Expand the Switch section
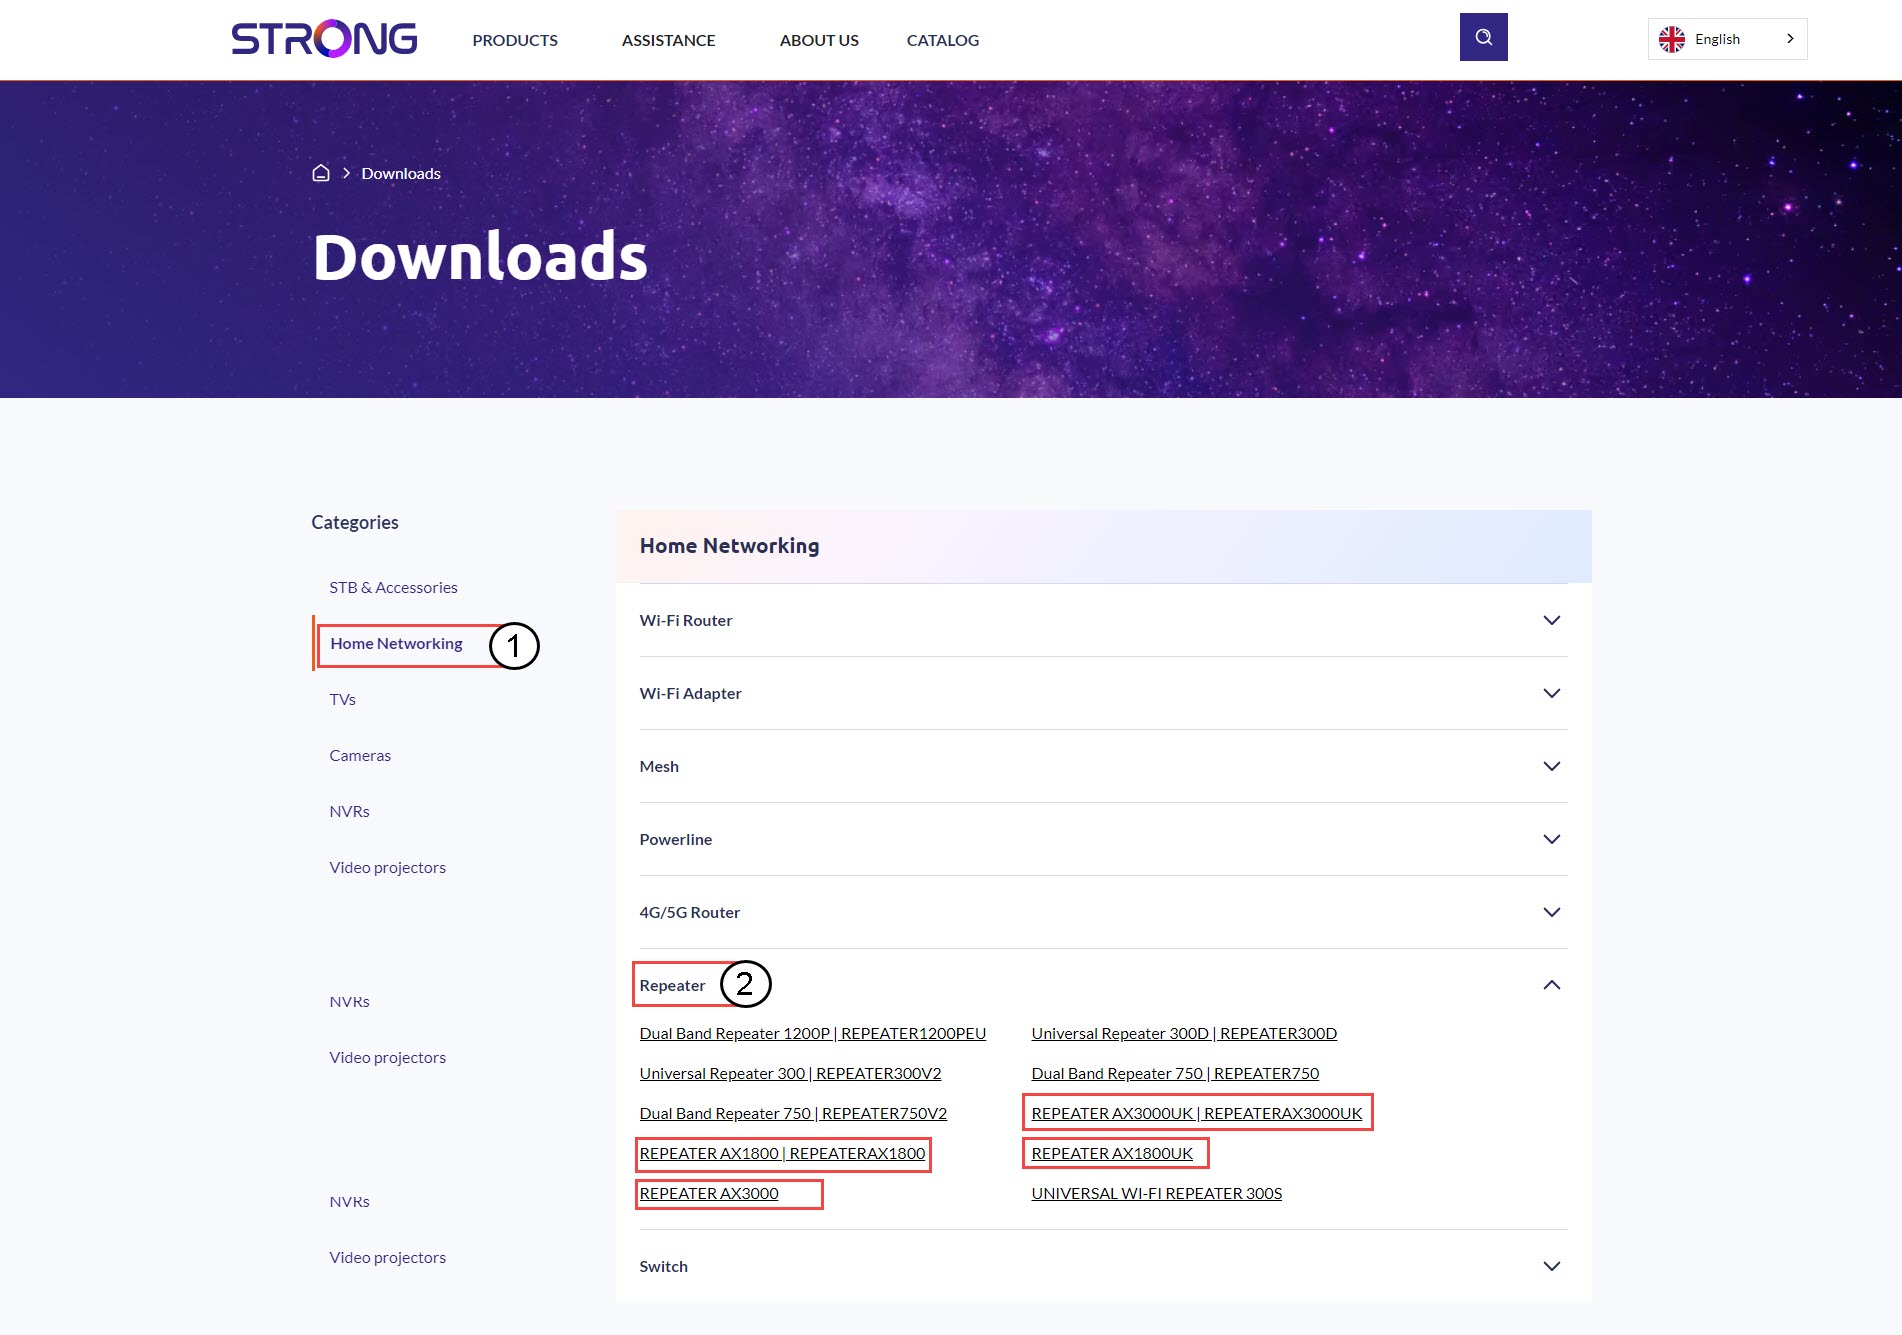This screenshot has width=1902, height=1335. (1103, 1266)
